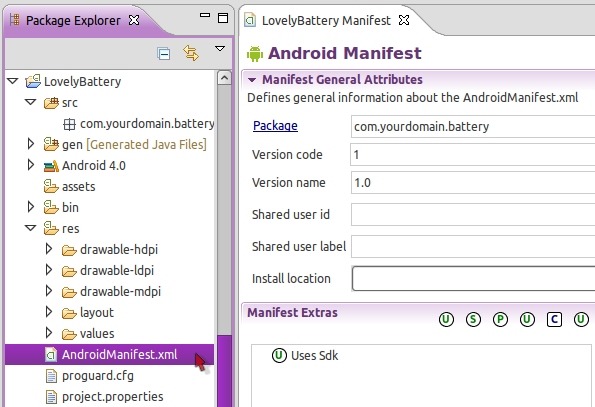595x407 pixels.
Task: Click the Package Explorer vertical scrollbar thumb
Action: [224, 371]
